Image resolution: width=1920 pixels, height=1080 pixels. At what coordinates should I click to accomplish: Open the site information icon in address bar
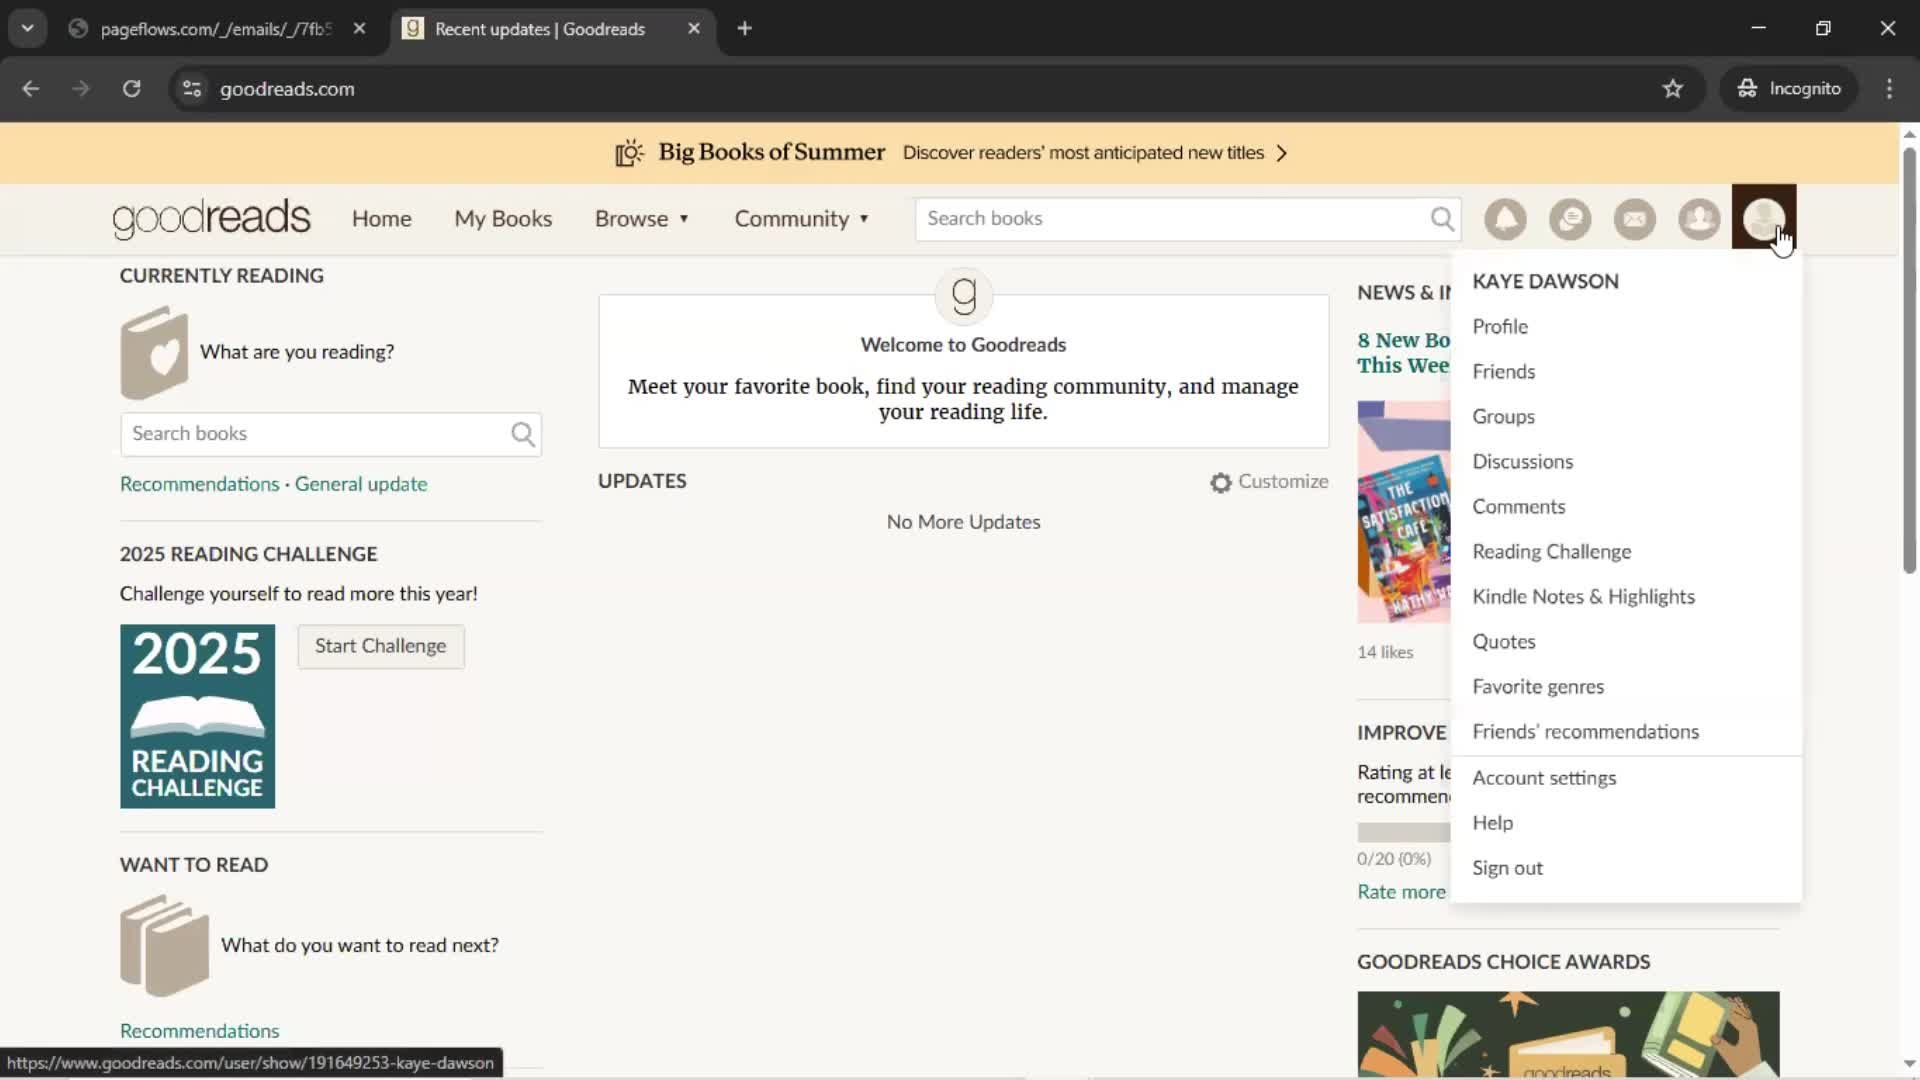click(192, 89)
